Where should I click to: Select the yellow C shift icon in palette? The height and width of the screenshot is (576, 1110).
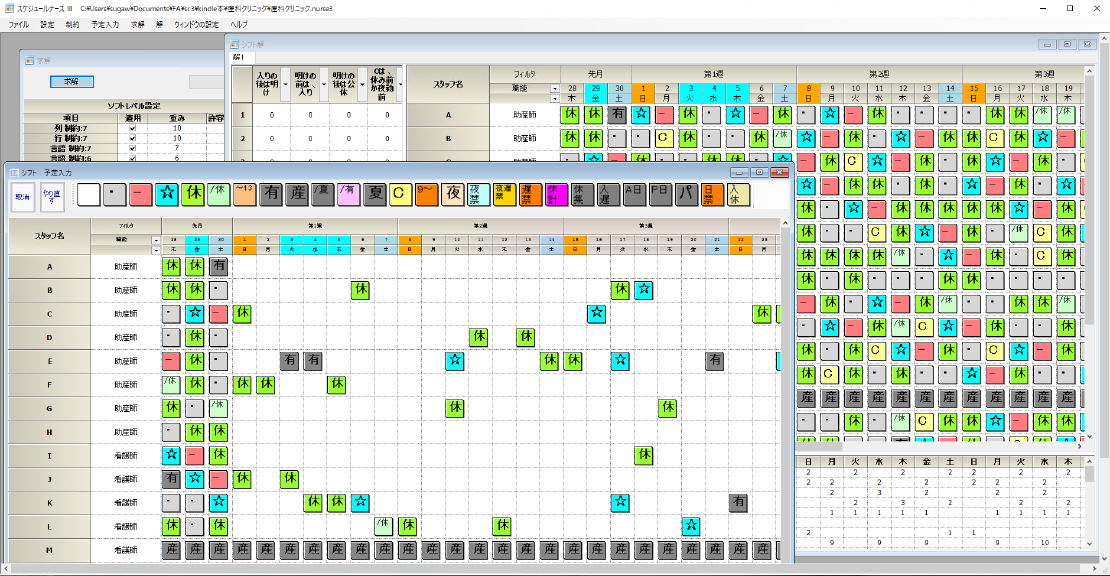coord(401,195)
